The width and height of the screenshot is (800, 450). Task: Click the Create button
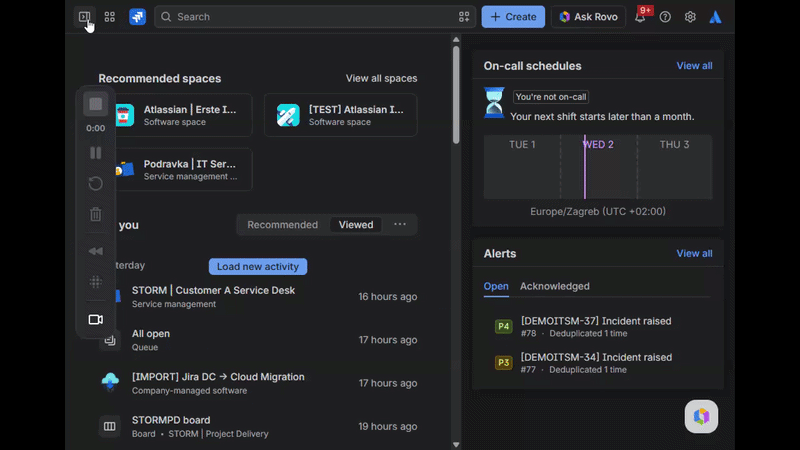point(513,17)
